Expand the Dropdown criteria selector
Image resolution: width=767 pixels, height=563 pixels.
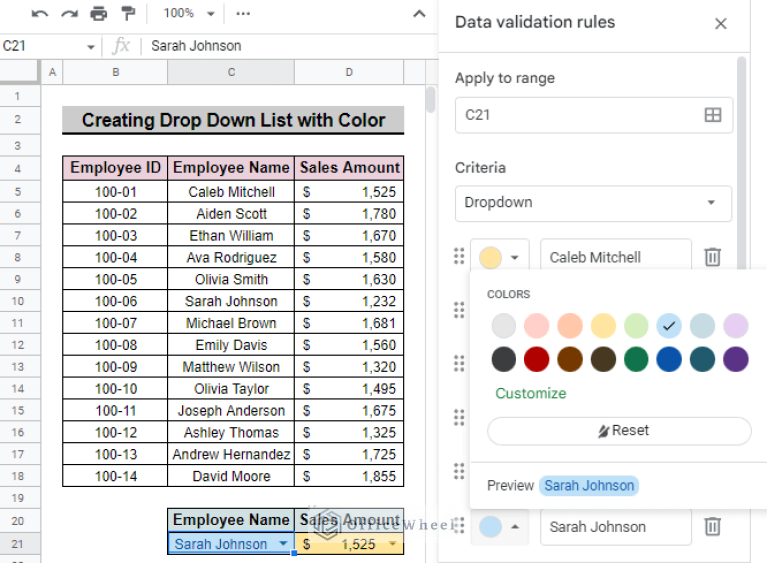point(593,202)
